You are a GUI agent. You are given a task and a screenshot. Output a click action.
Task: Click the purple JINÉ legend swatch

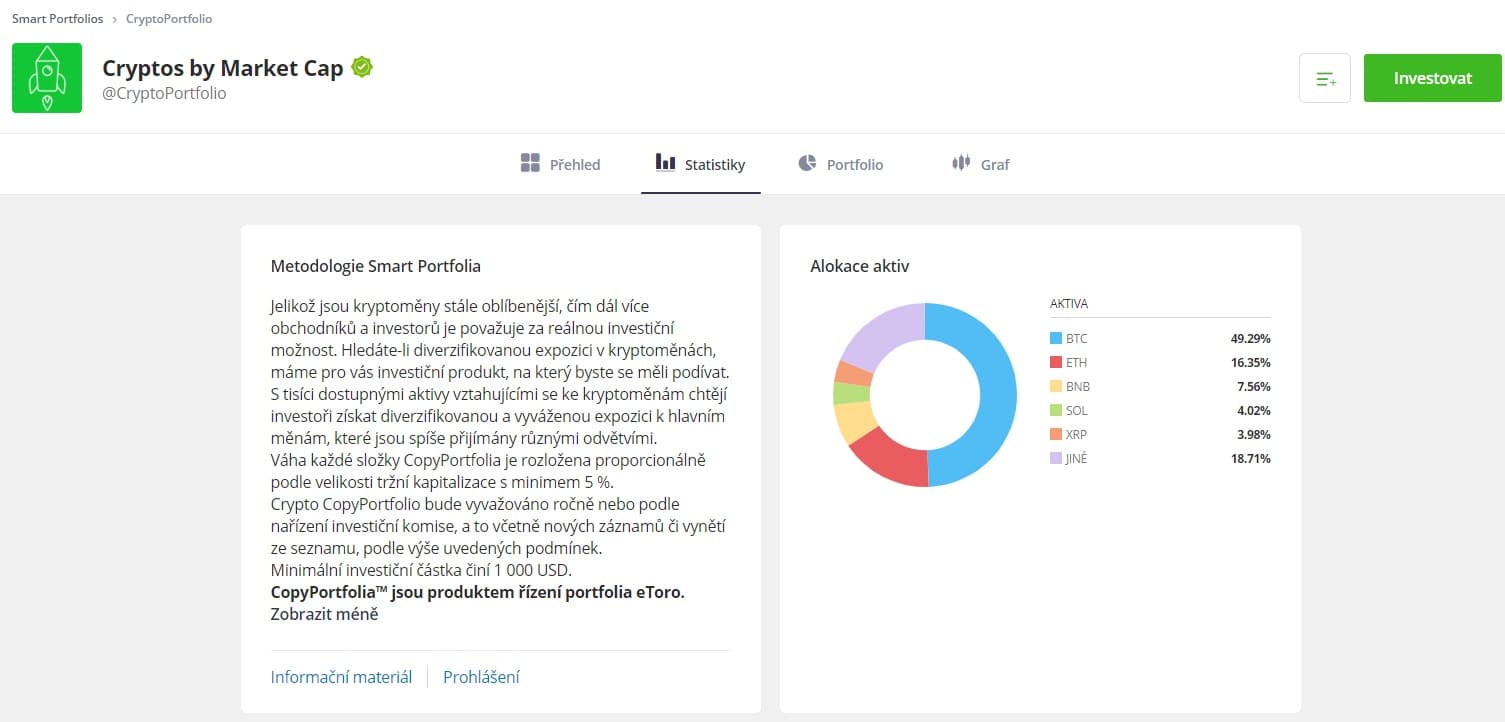tap(1056, 459)
